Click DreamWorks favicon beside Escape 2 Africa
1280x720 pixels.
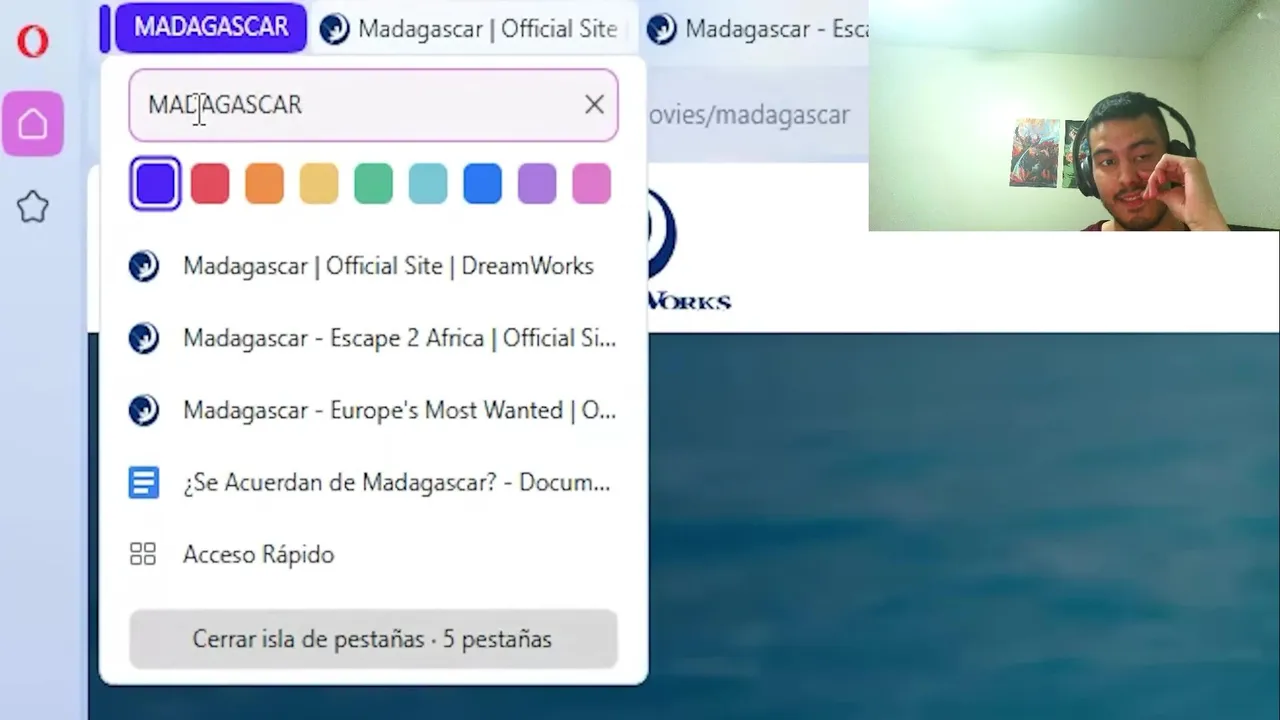coord(144,338)
